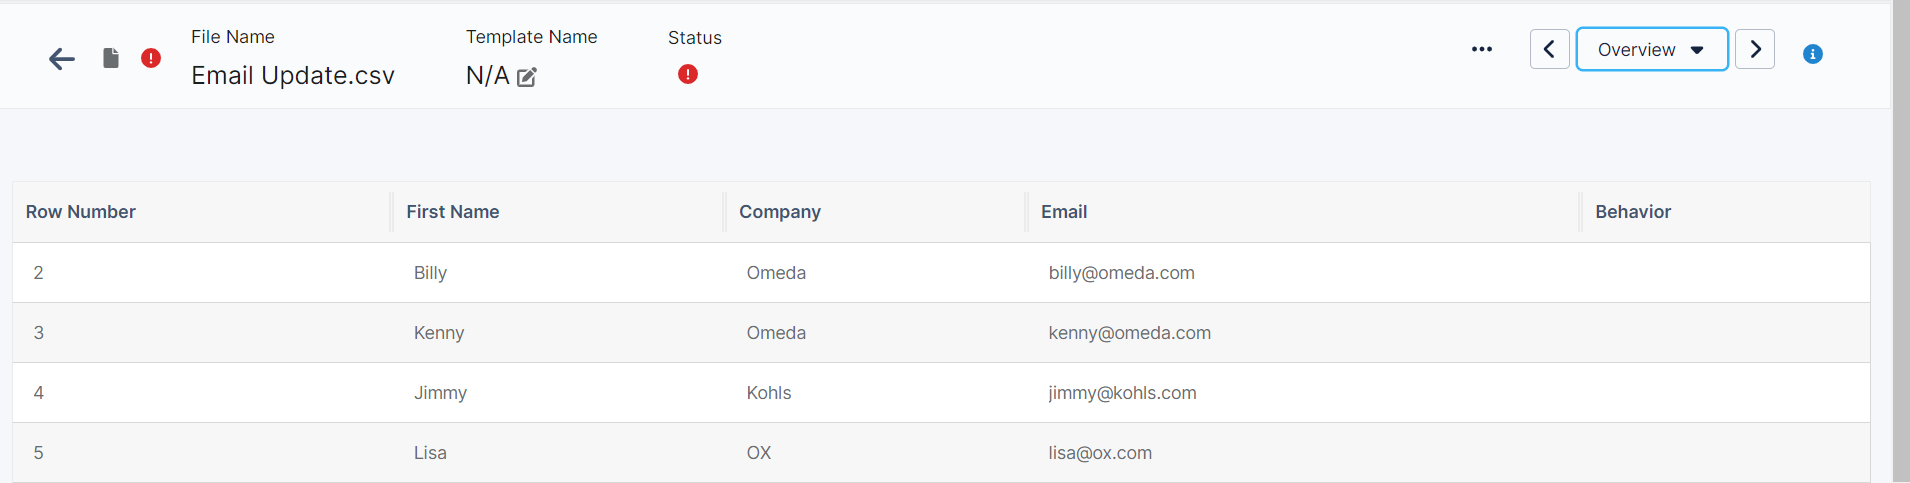Click the Behavior column header

point(1633,212)
